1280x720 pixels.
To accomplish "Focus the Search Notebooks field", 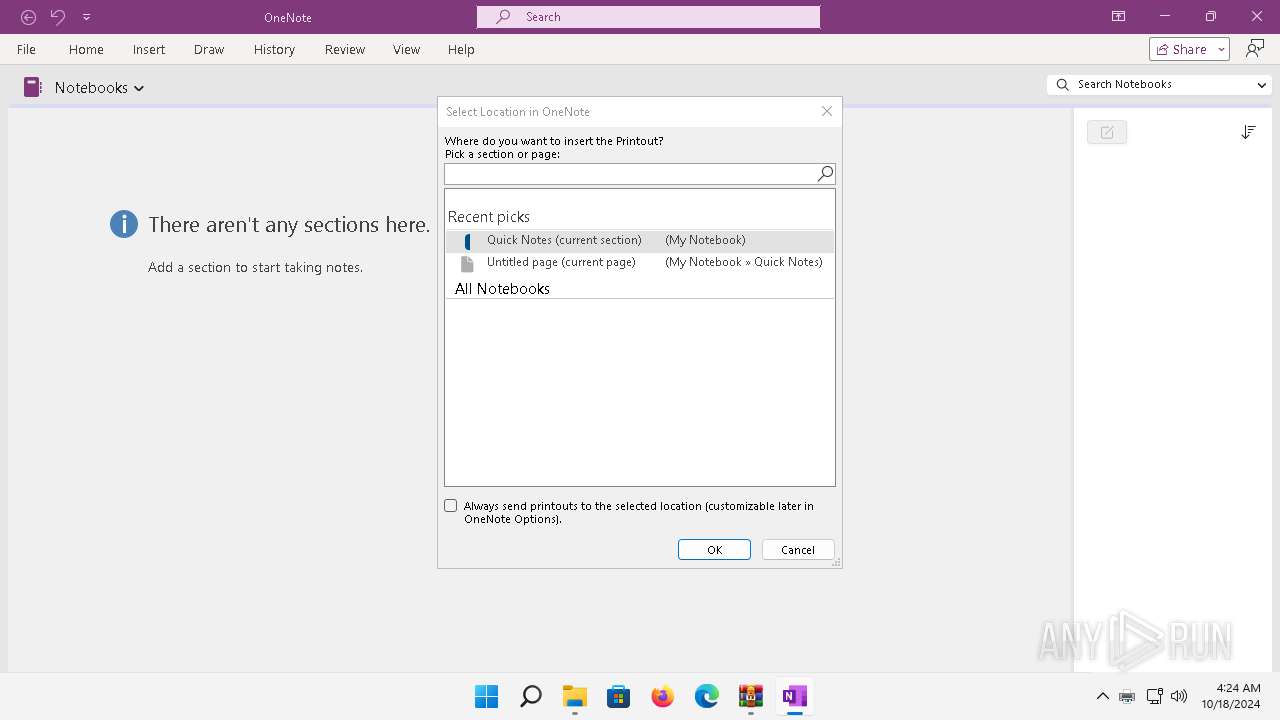I will 1160,85.
